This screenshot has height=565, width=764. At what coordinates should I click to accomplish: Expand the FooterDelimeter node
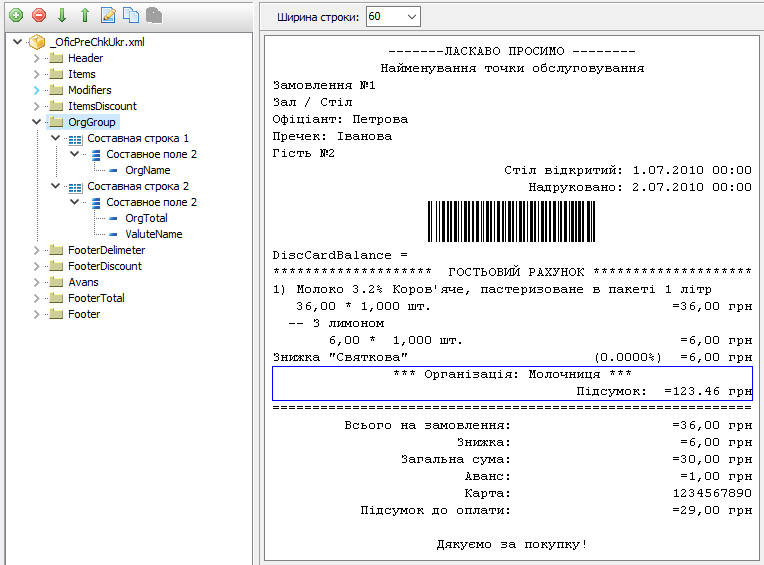coord(37,250)
